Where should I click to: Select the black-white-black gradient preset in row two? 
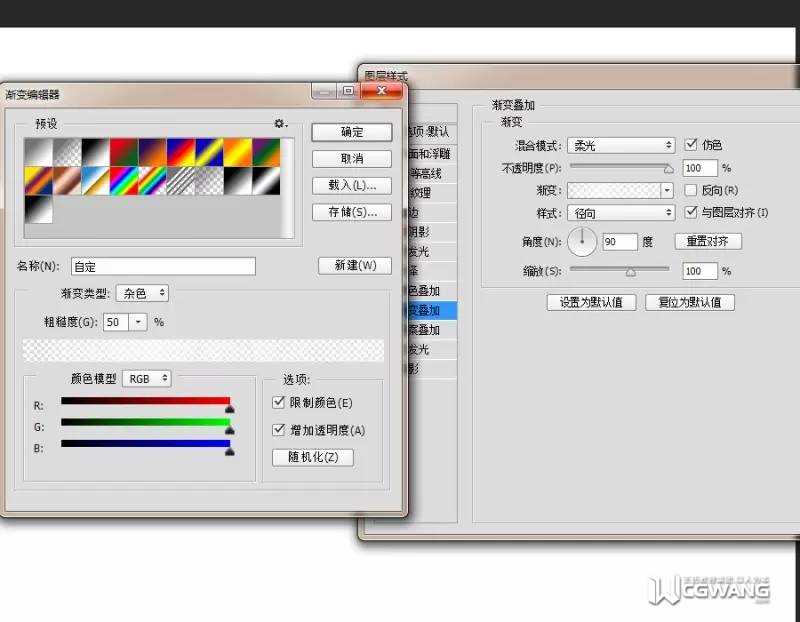(x=266, y=181)
